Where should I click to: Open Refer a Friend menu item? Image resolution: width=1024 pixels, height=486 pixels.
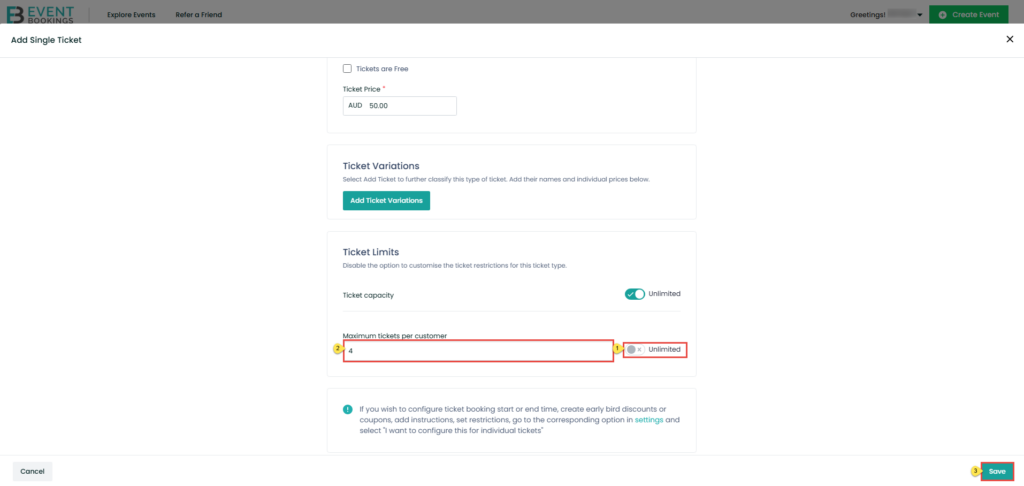(x=199, y=14)
